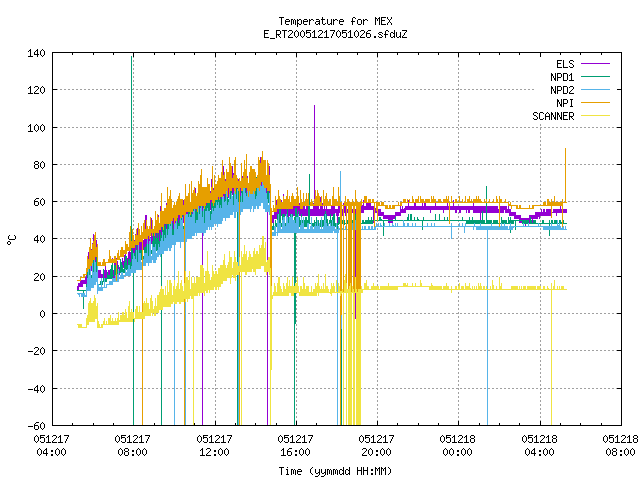Click x-axis tick label 051217 04:00

[x=51, y=446]
